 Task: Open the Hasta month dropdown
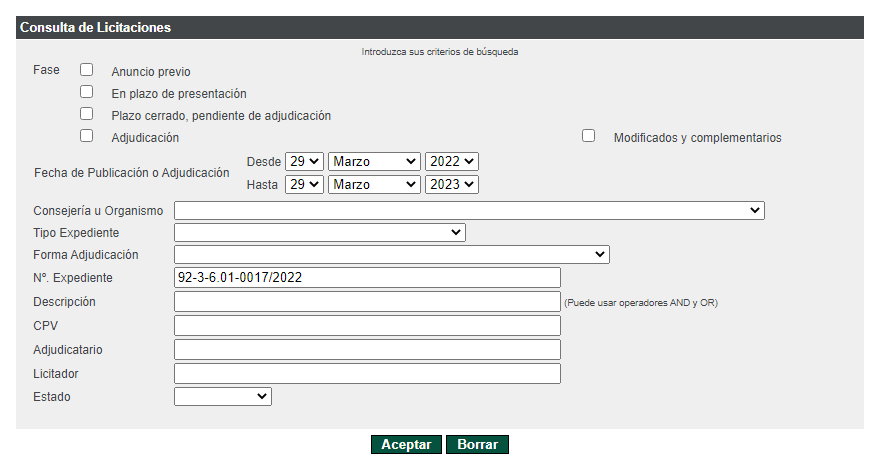point(374,184)
